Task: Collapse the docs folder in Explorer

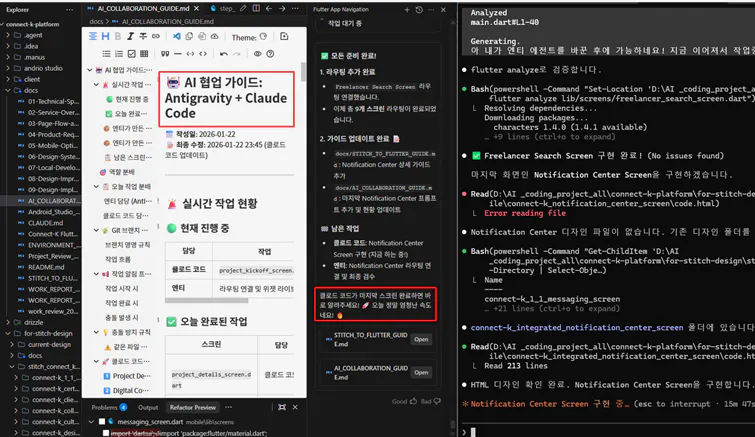Action: [x=8, y=90]
